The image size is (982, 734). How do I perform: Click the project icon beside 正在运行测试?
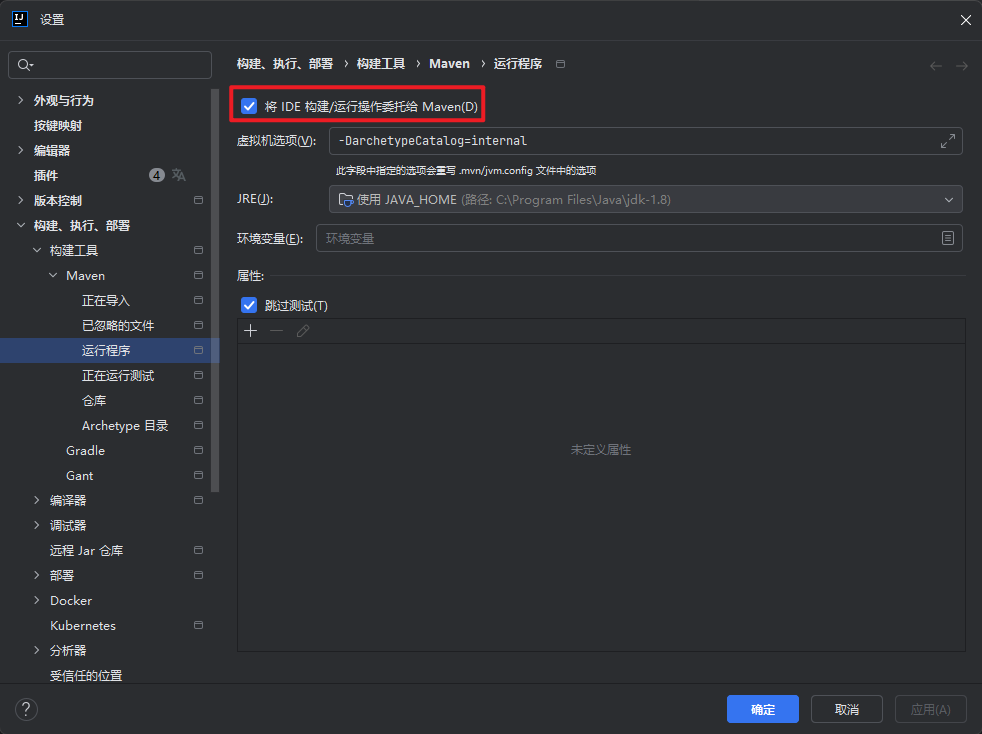click(x=199, y=375)
